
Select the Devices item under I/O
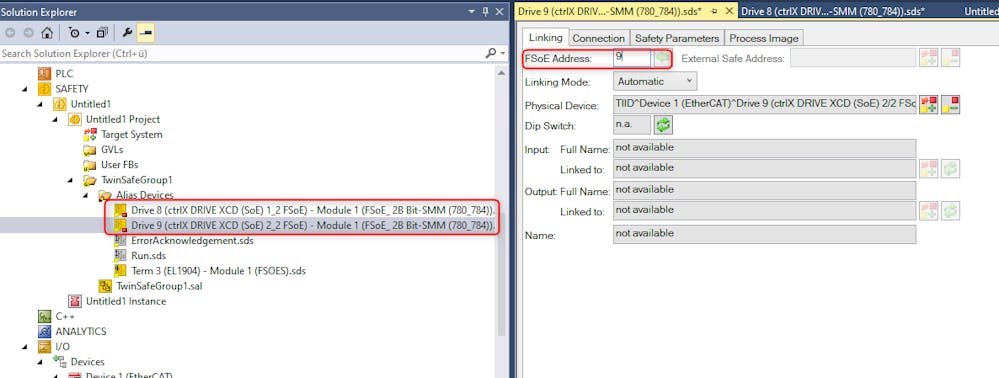(x=87, y=362)
